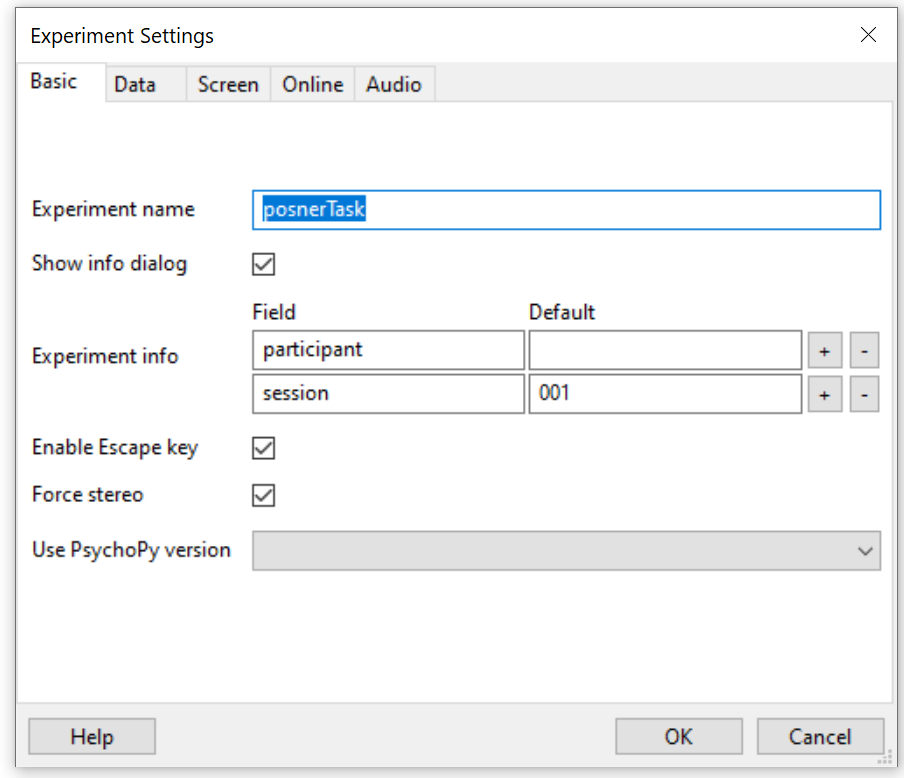Click the Experiment name text field
904x778 pixels.
[566, 210]
